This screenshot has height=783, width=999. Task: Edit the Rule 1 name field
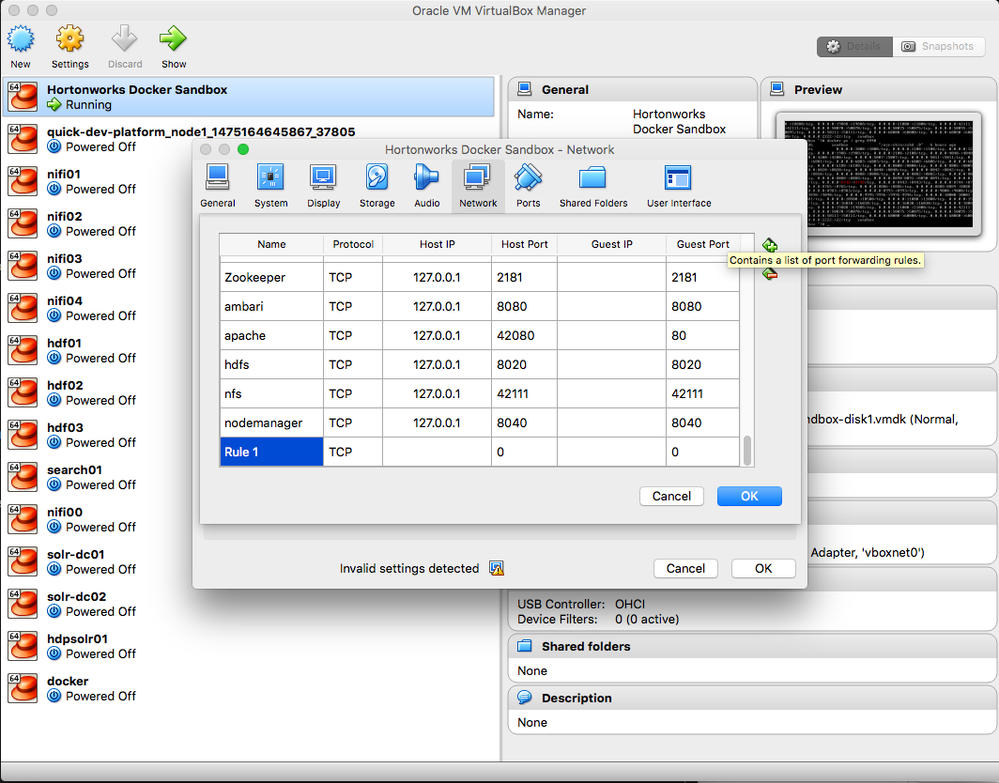click(271, 452)
